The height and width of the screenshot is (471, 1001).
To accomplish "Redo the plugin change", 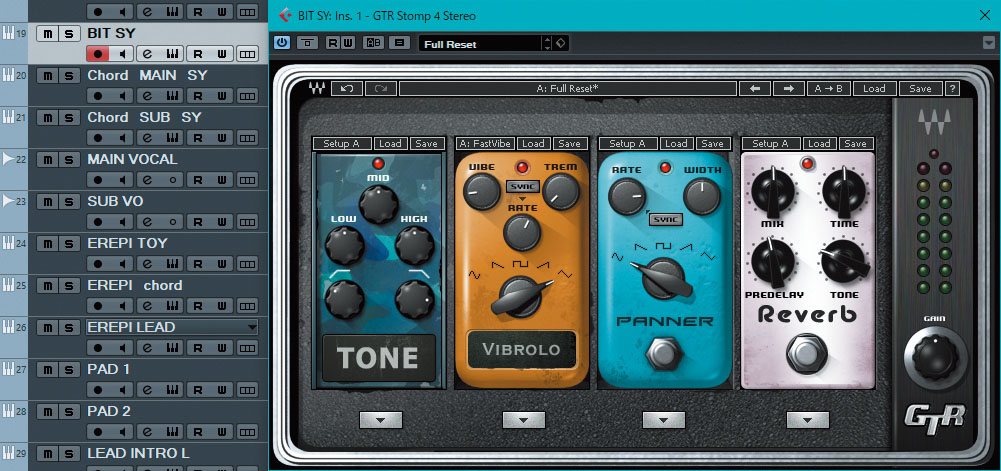I will point(381,89).
